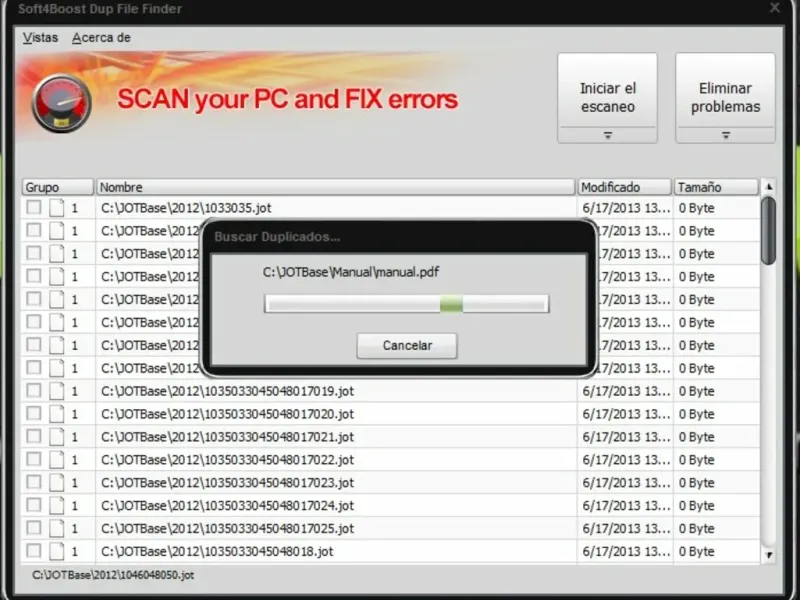Sort list by Tamaño column header

pos(716,187)
